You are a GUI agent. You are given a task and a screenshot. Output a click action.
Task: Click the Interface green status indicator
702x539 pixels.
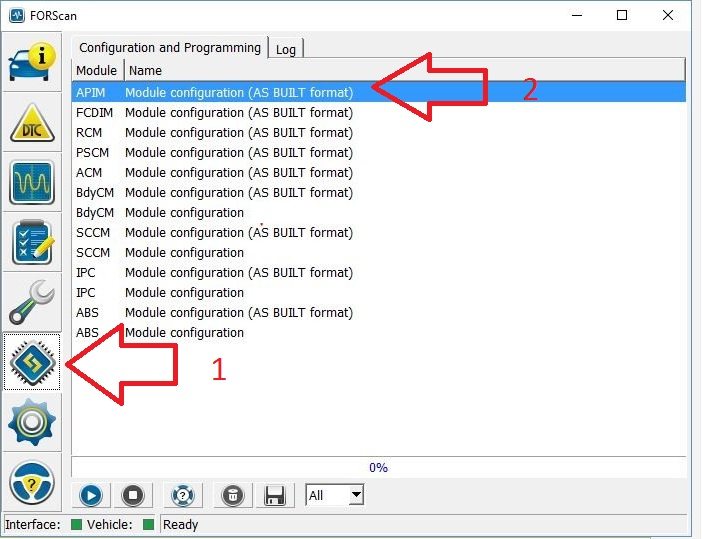pyautogui.click(x=77, y=524)
